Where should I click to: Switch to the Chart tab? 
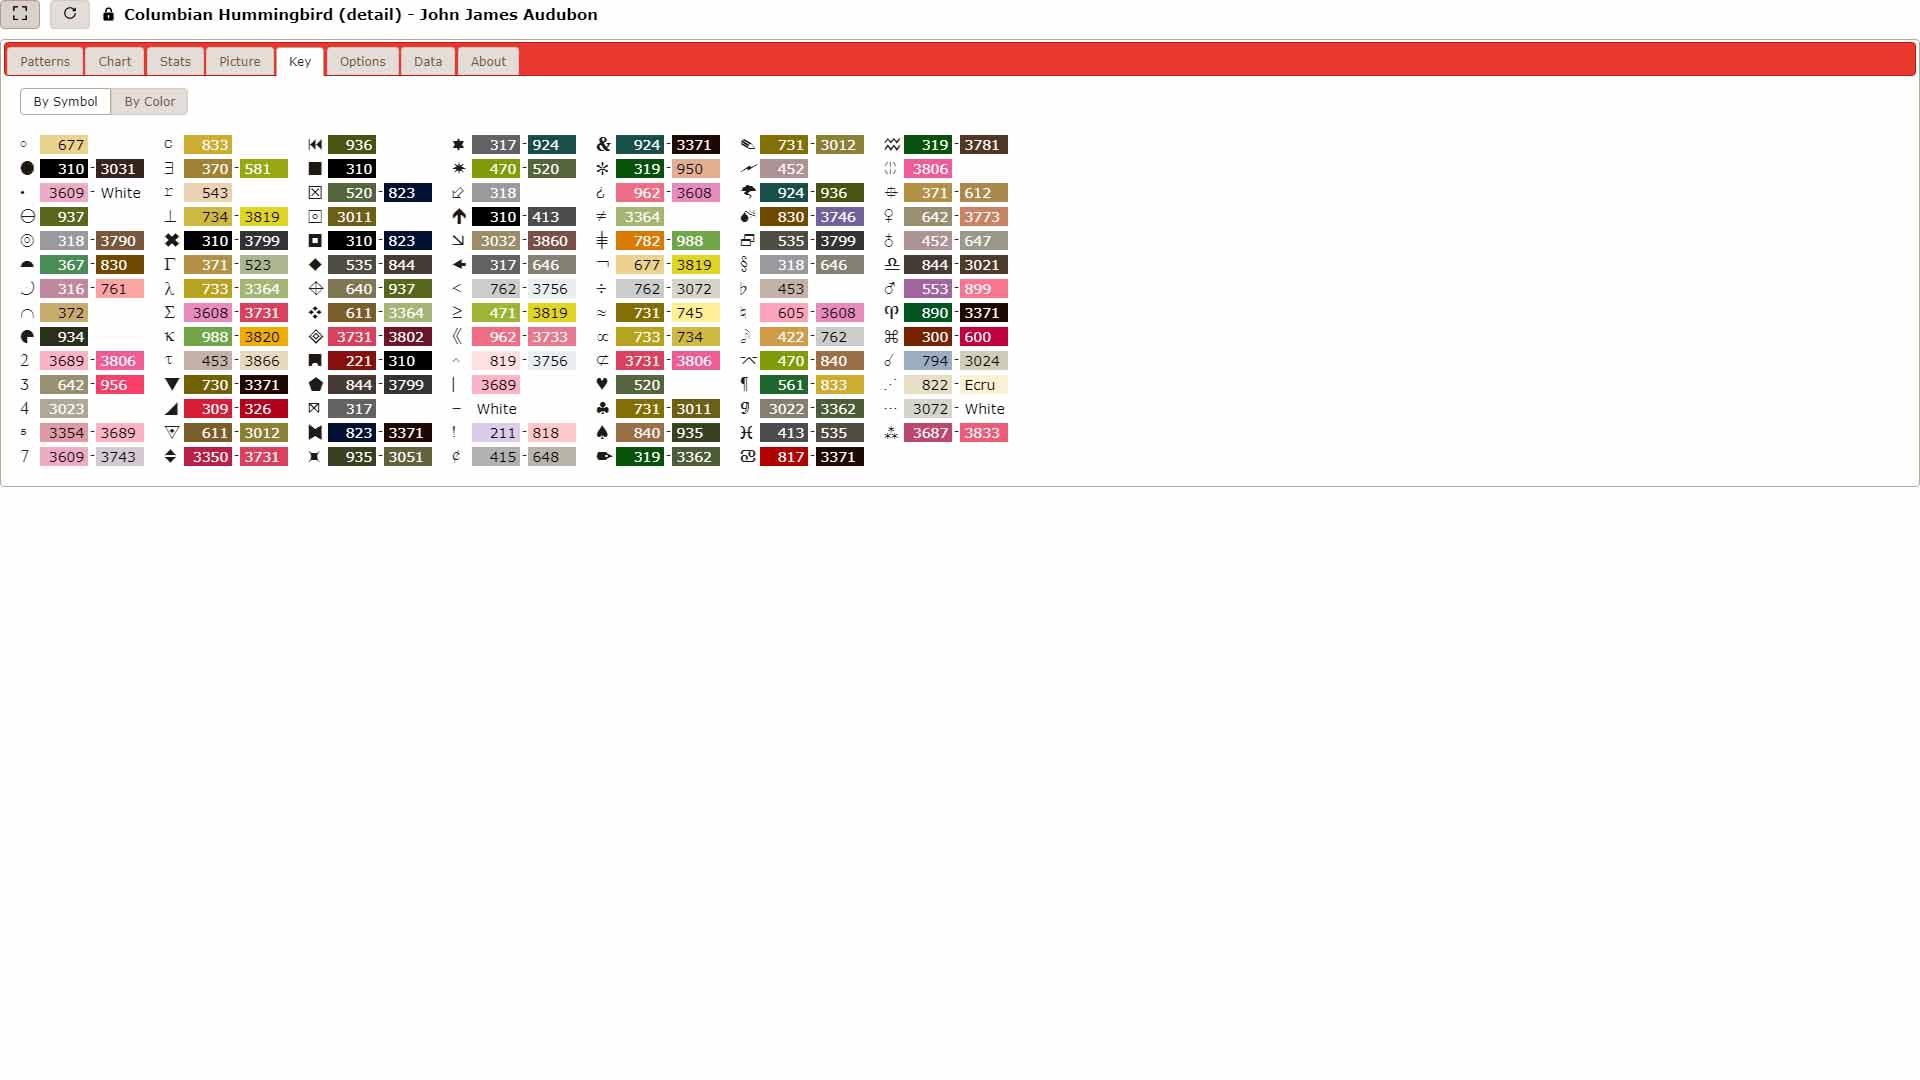coord(114,61)
